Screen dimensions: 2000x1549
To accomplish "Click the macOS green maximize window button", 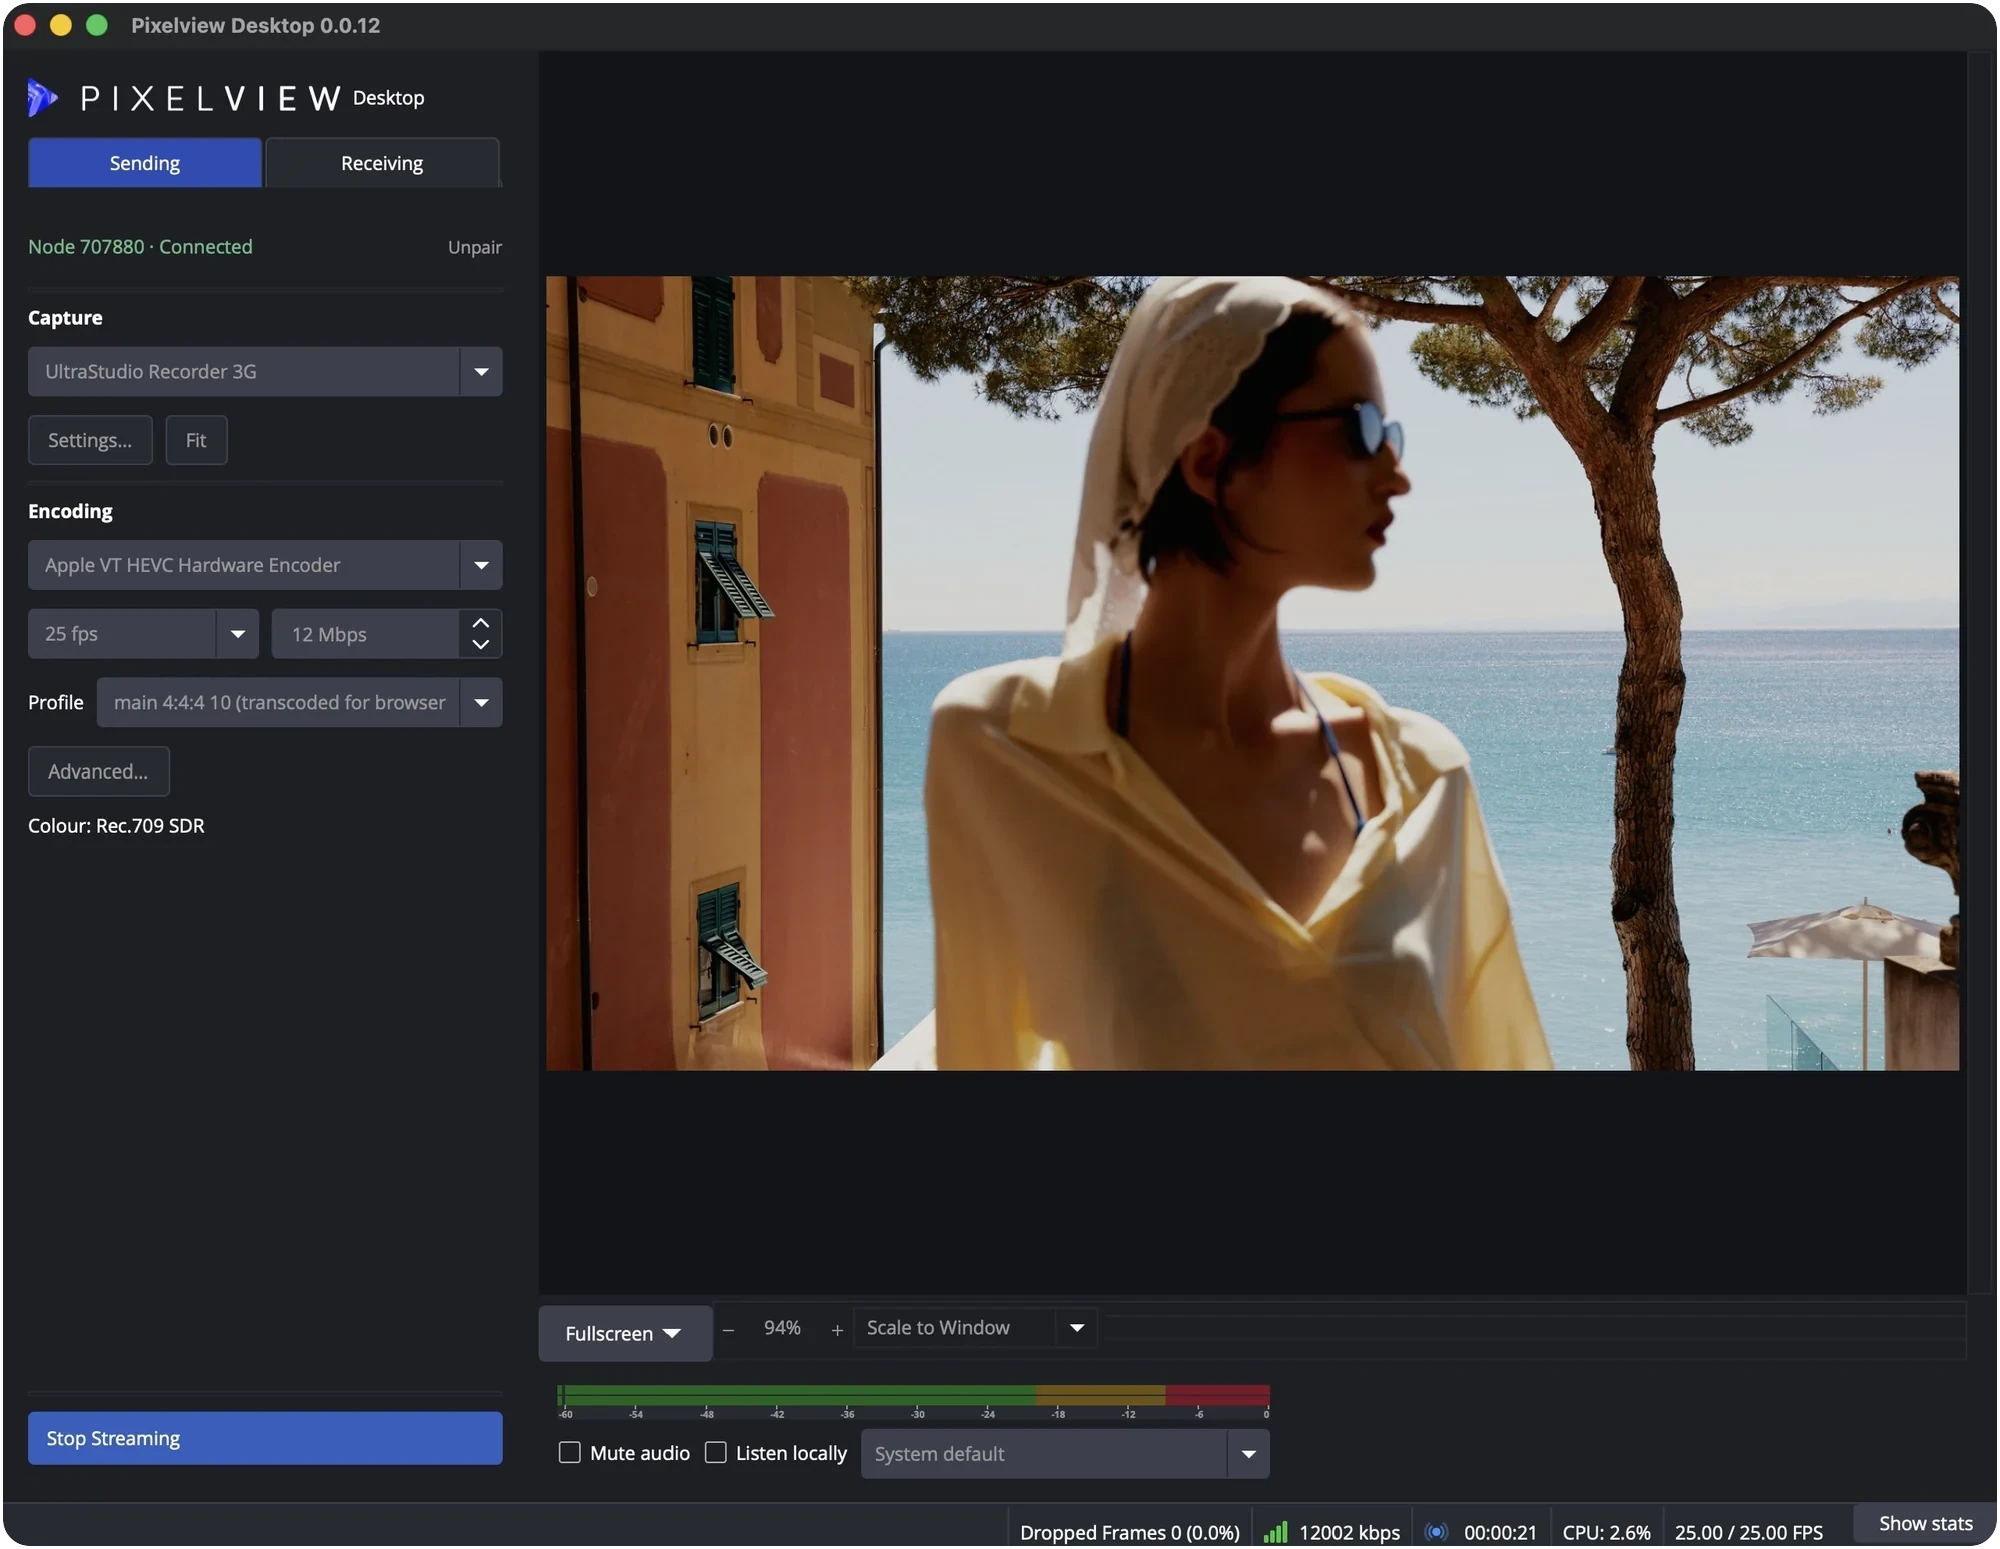I will (x=97, y=25).
